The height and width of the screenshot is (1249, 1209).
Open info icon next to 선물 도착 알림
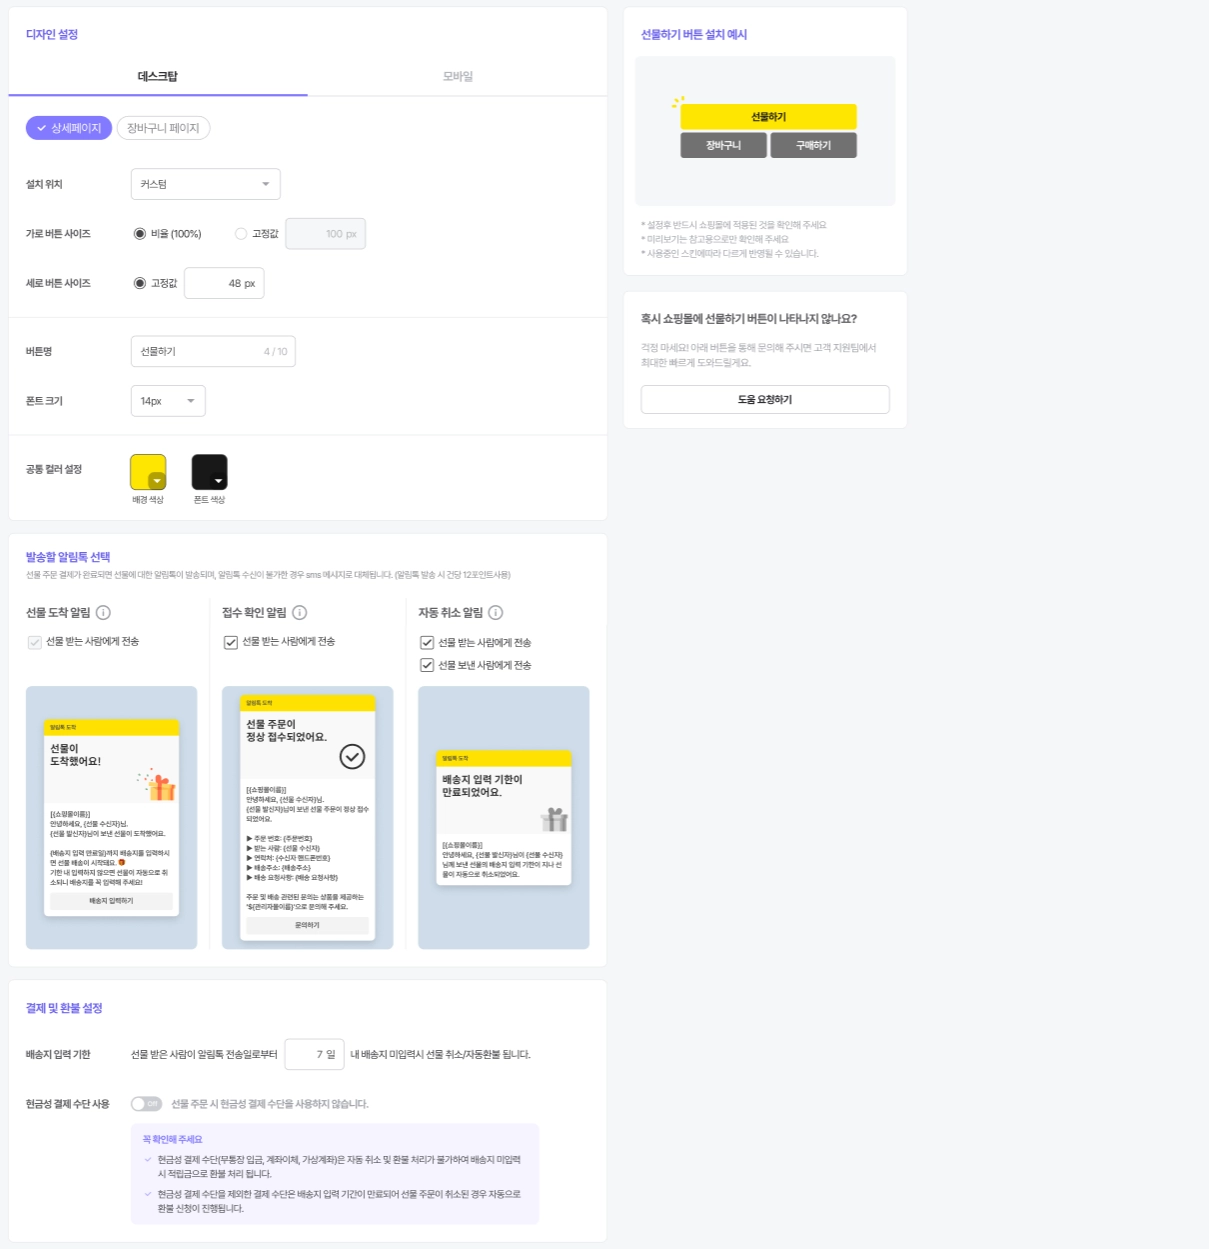click(x=103, y=613)
